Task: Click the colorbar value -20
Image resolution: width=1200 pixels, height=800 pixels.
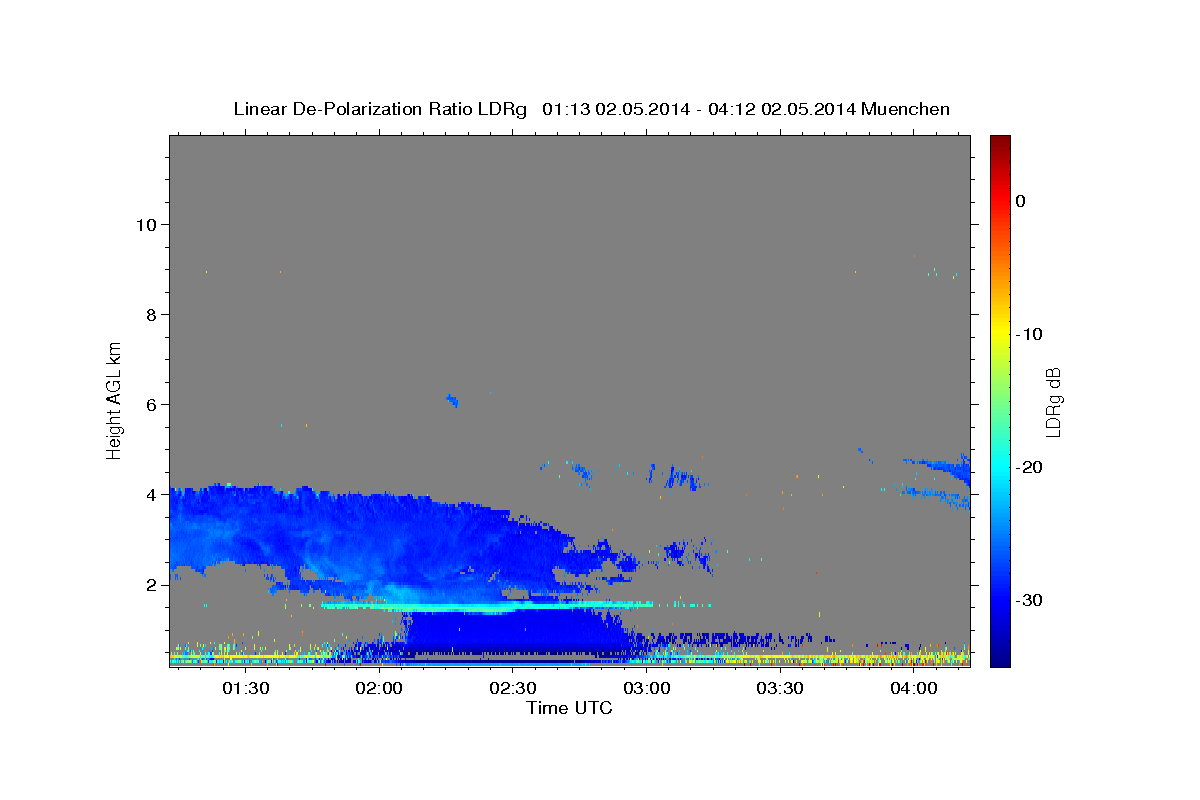Action: pos(1028,467)
